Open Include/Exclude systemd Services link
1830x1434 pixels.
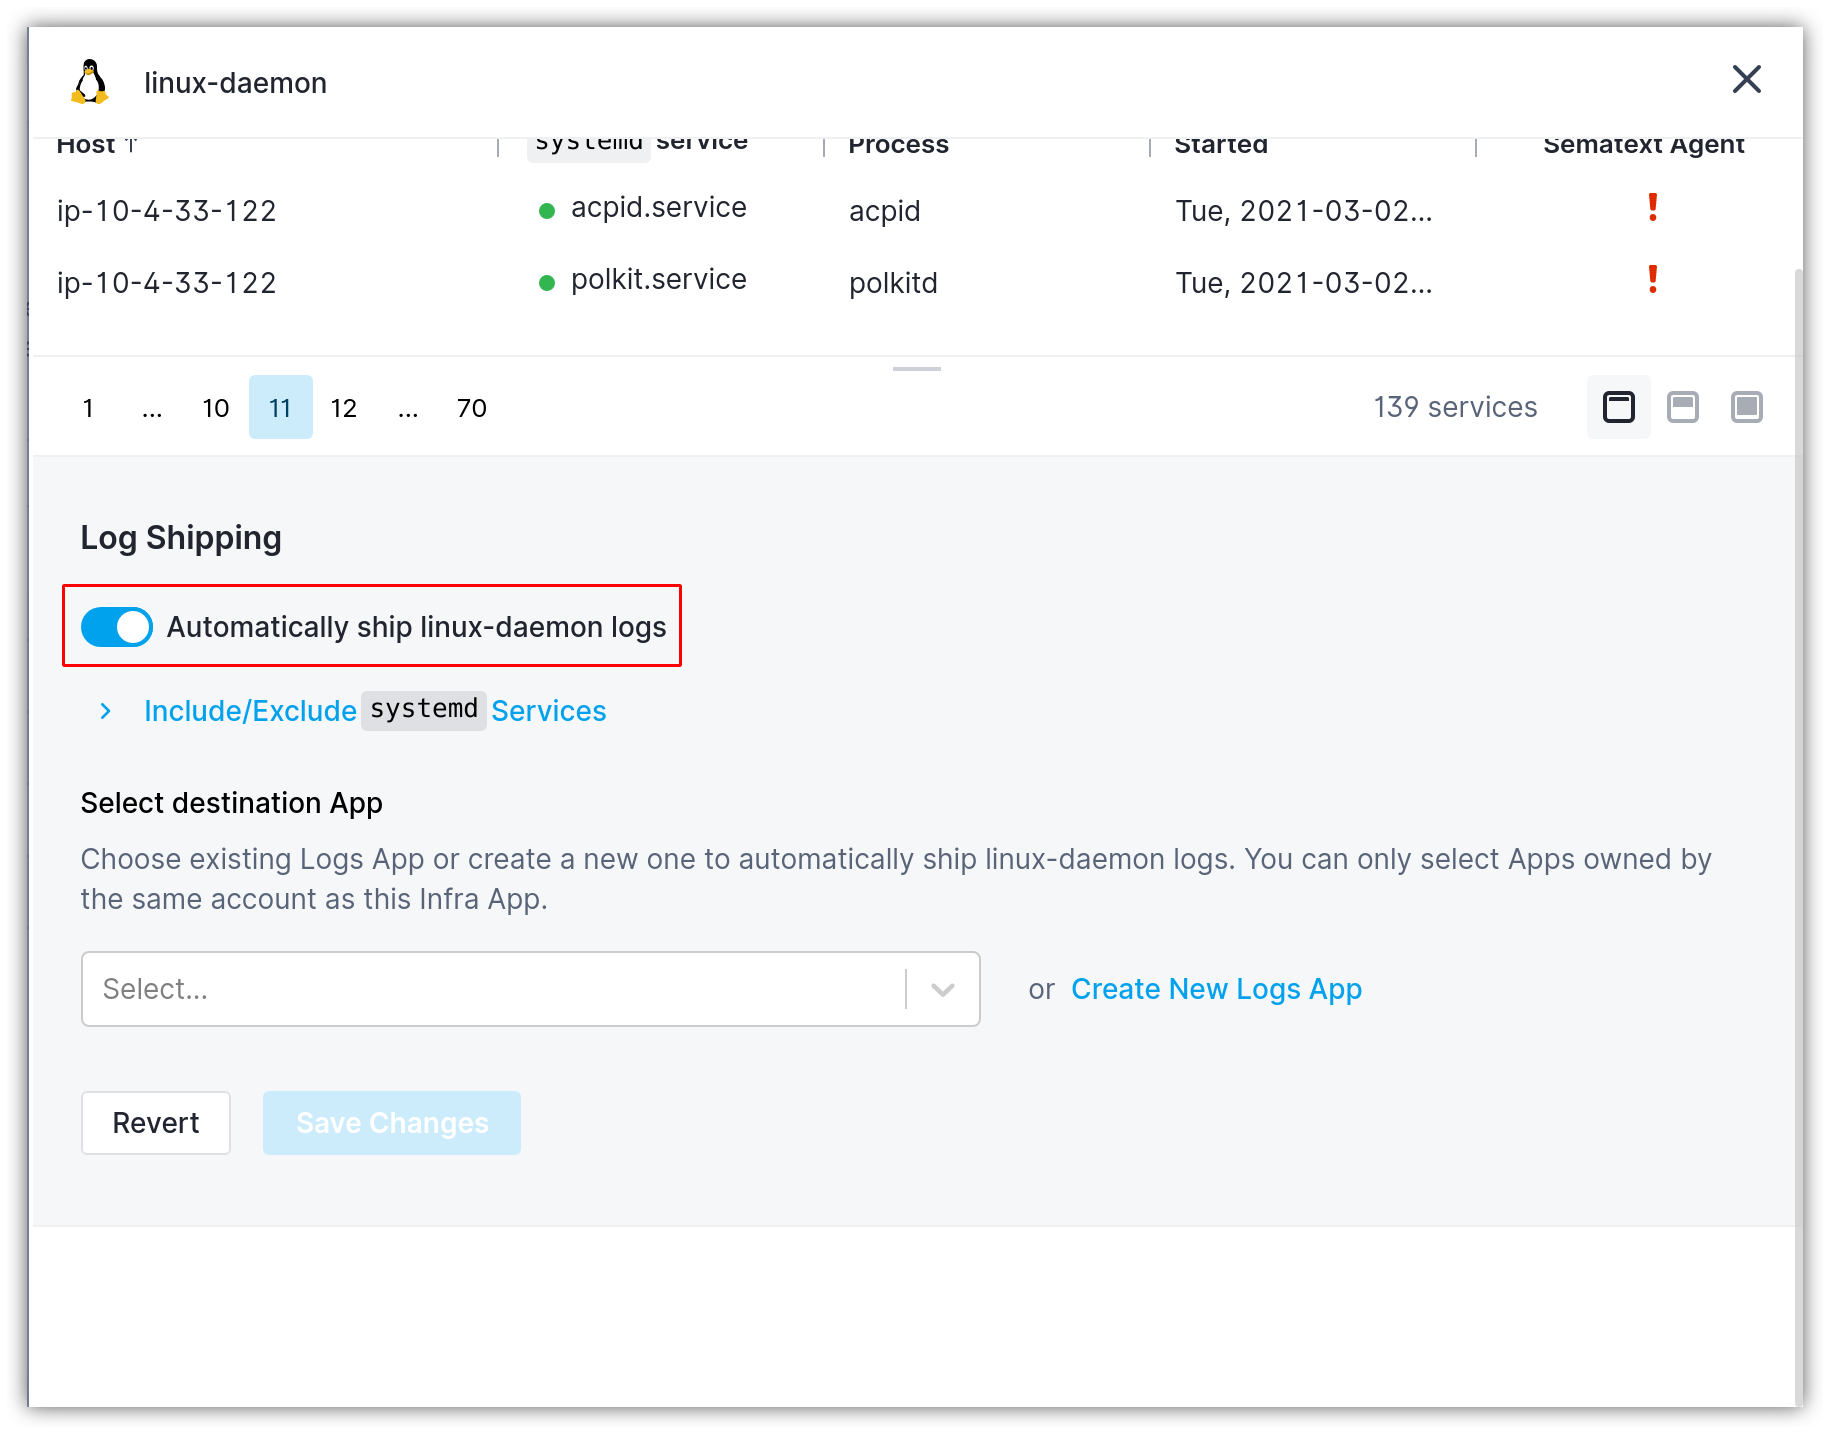[375, 711]
